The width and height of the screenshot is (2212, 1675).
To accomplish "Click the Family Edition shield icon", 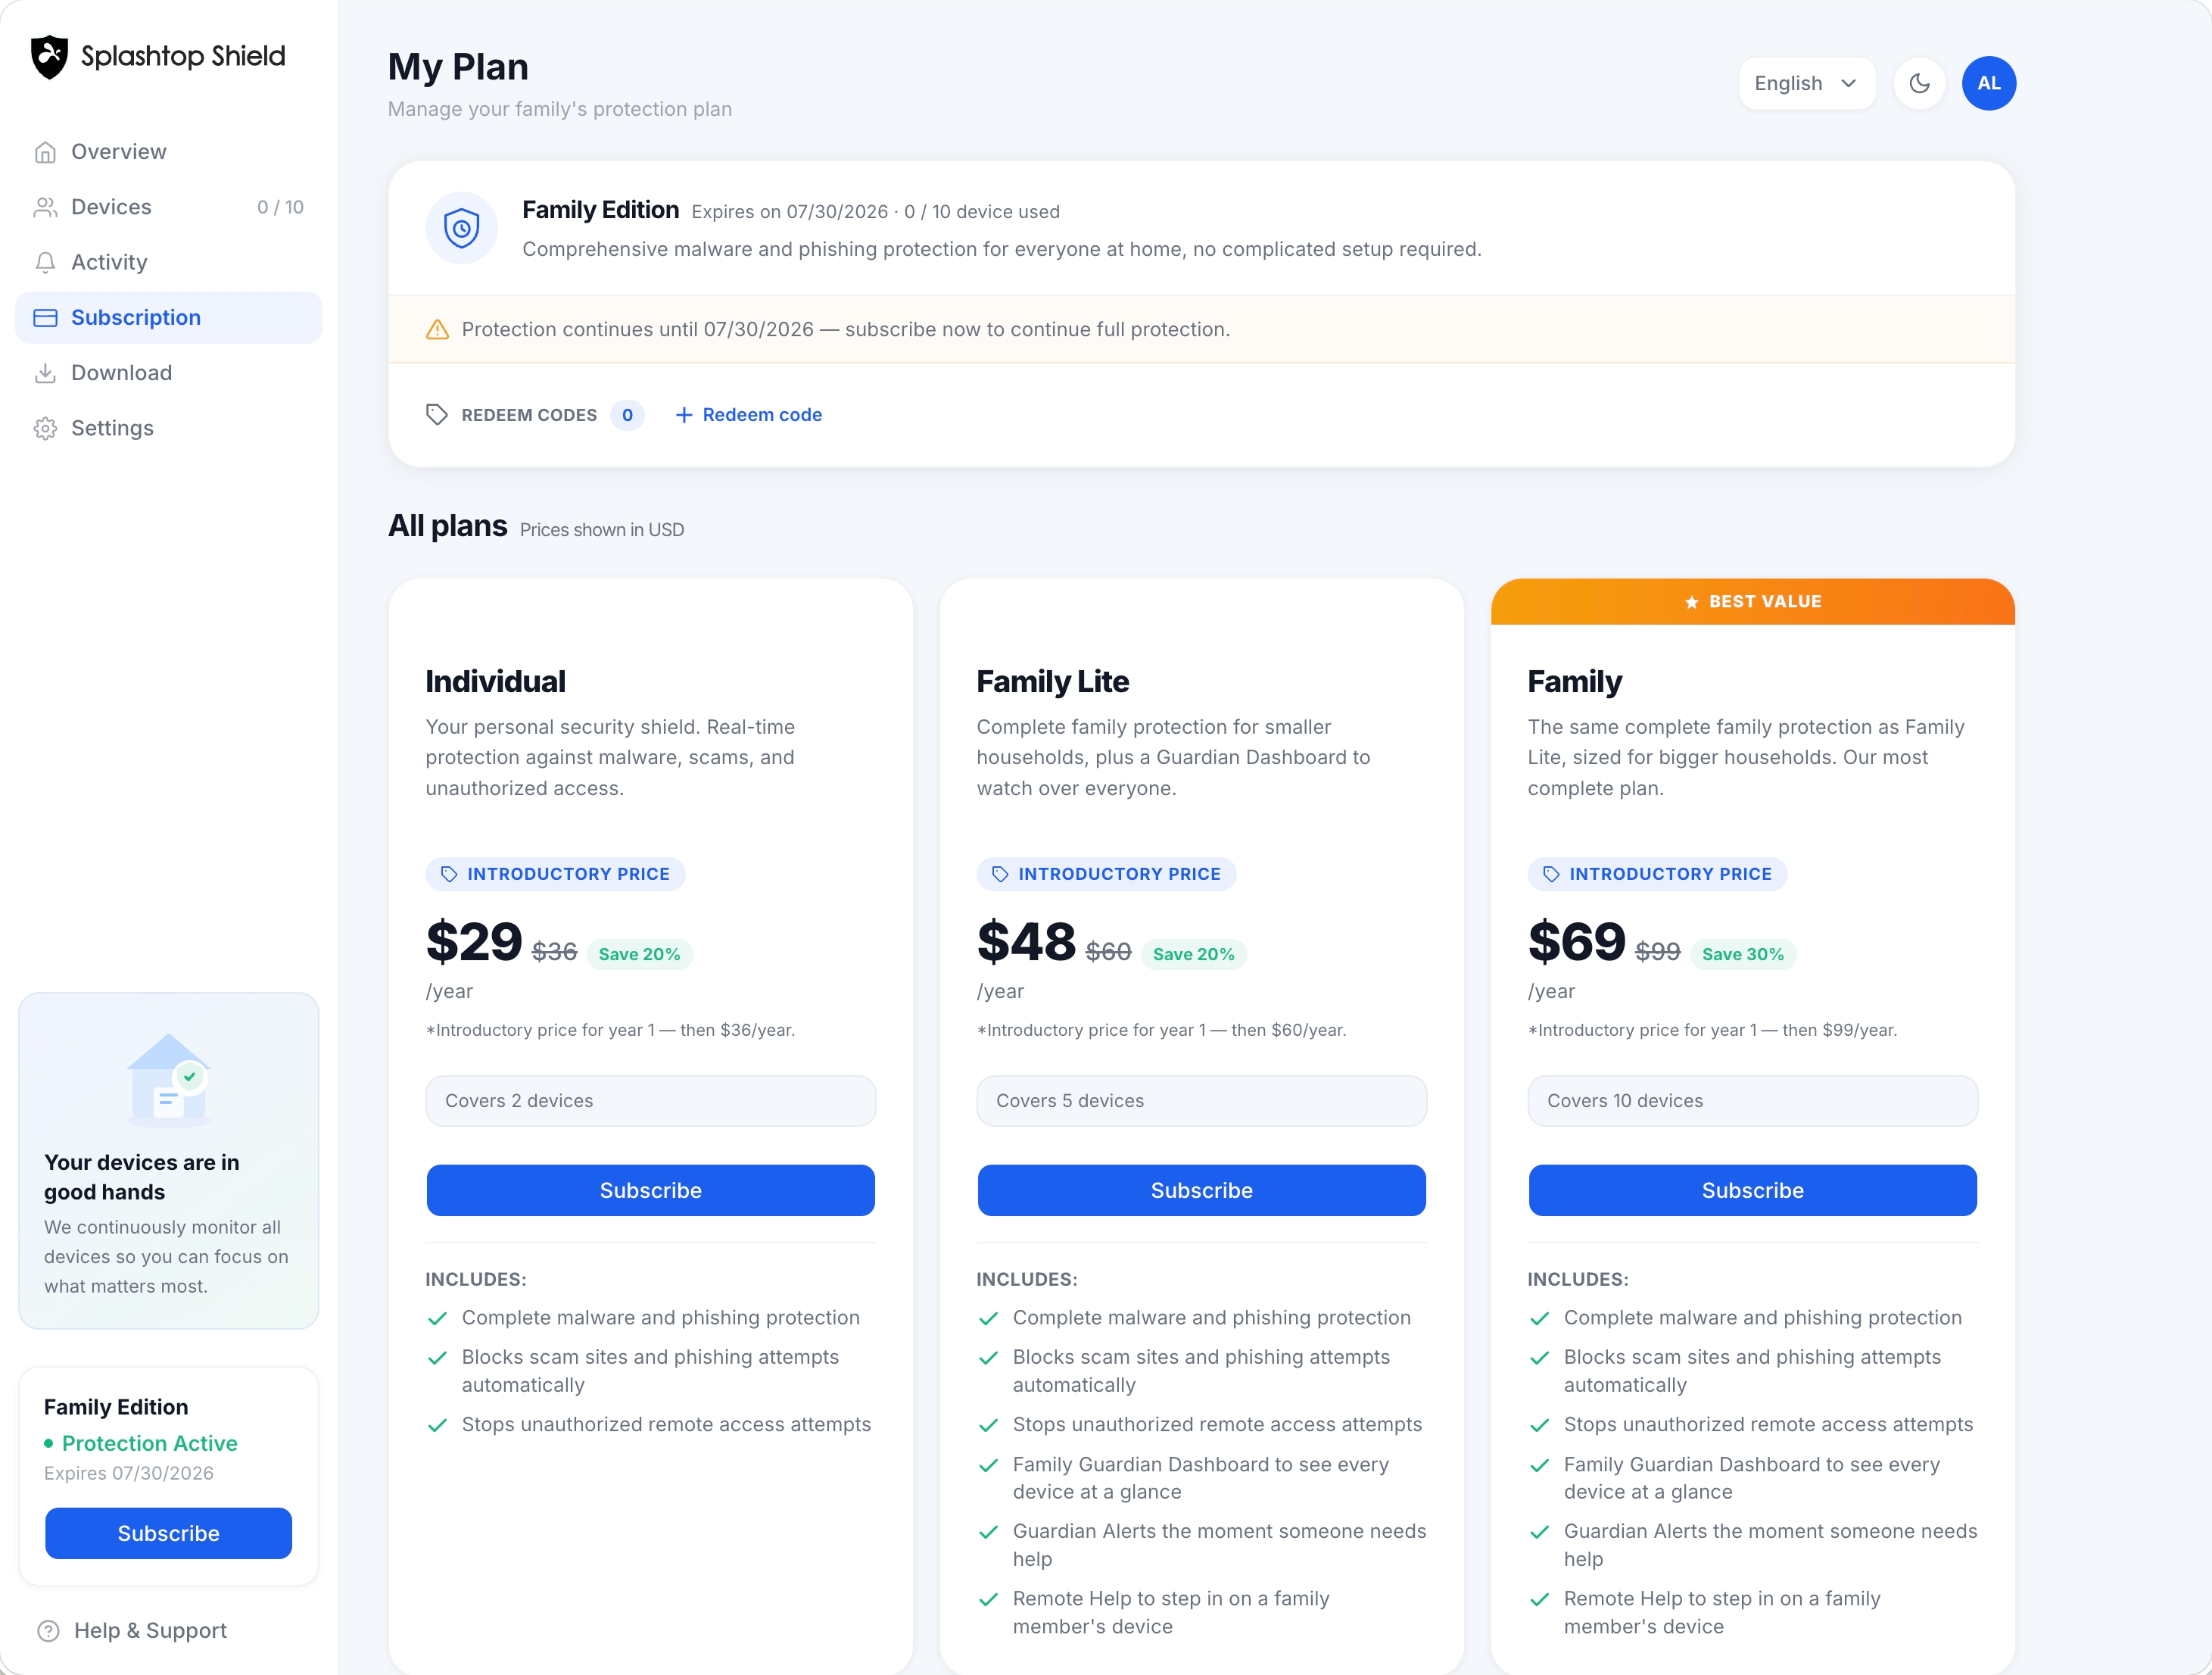I will (461, 228).
